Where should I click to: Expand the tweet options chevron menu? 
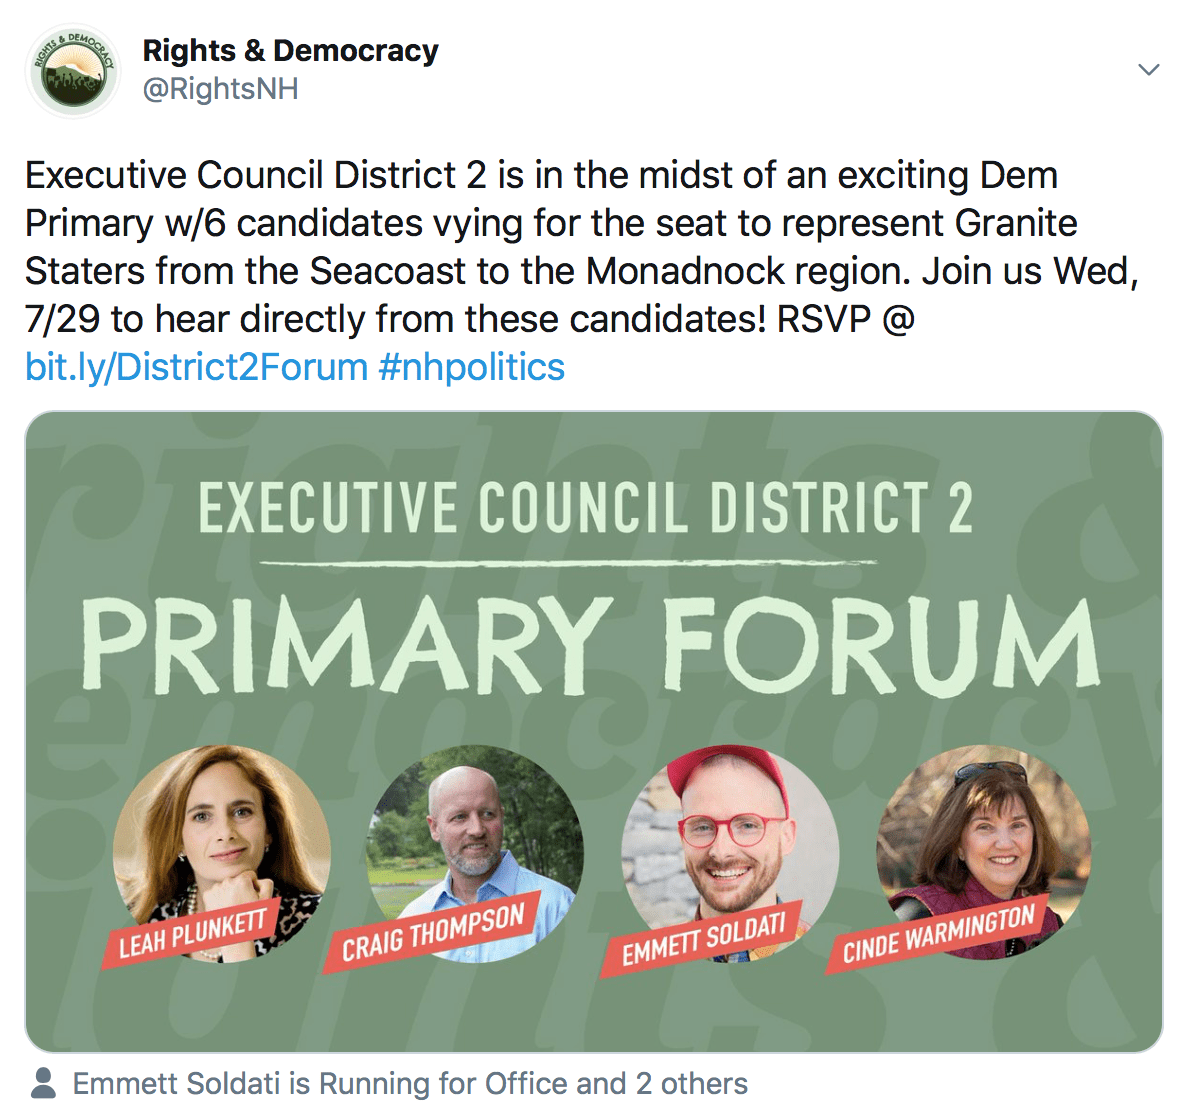tap(1149, 69)
